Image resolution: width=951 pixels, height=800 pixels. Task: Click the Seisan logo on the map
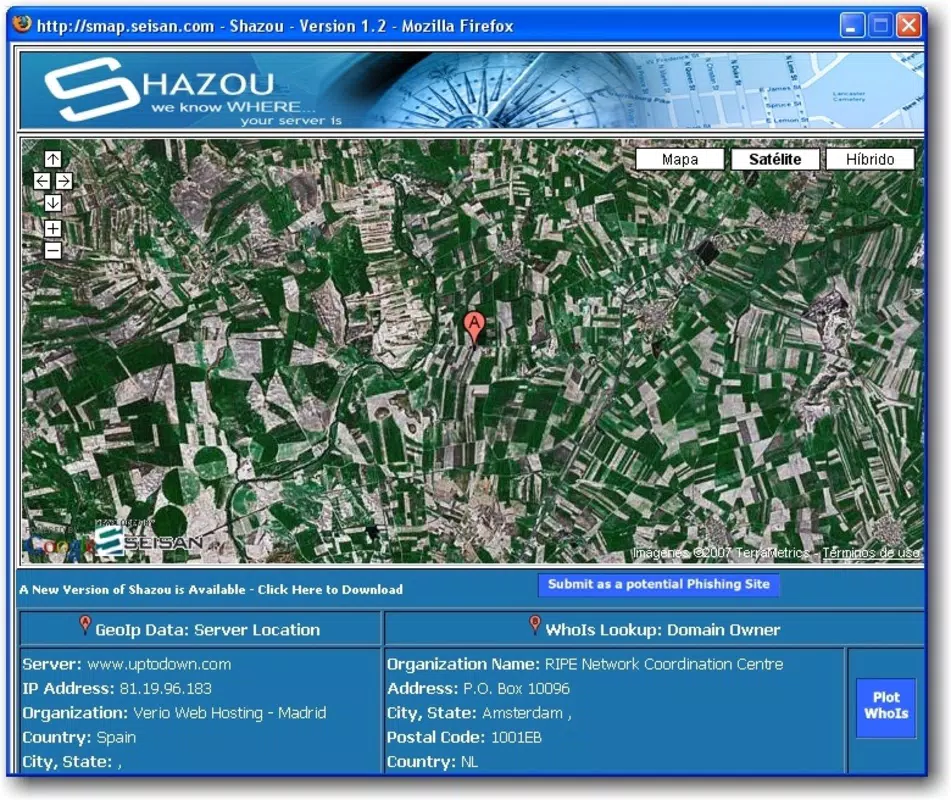[149, 540]
